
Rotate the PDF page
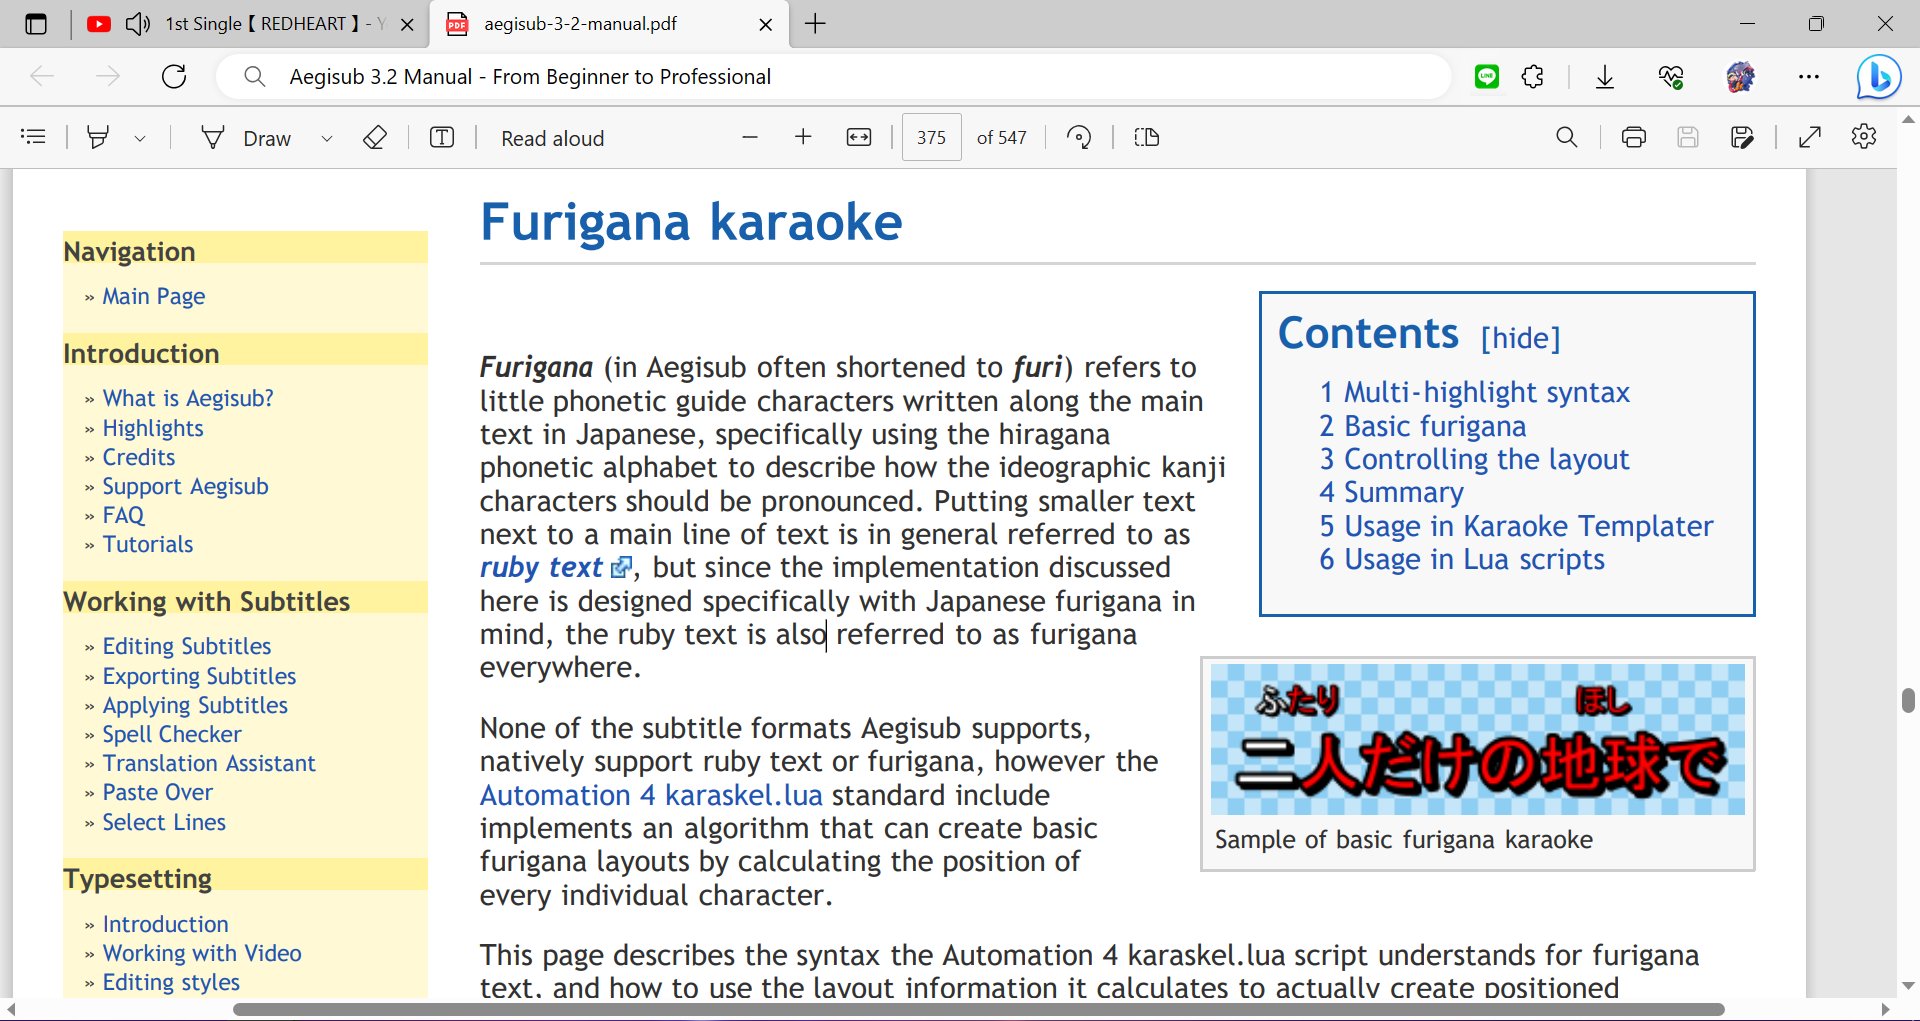(x=1079, y=137)
